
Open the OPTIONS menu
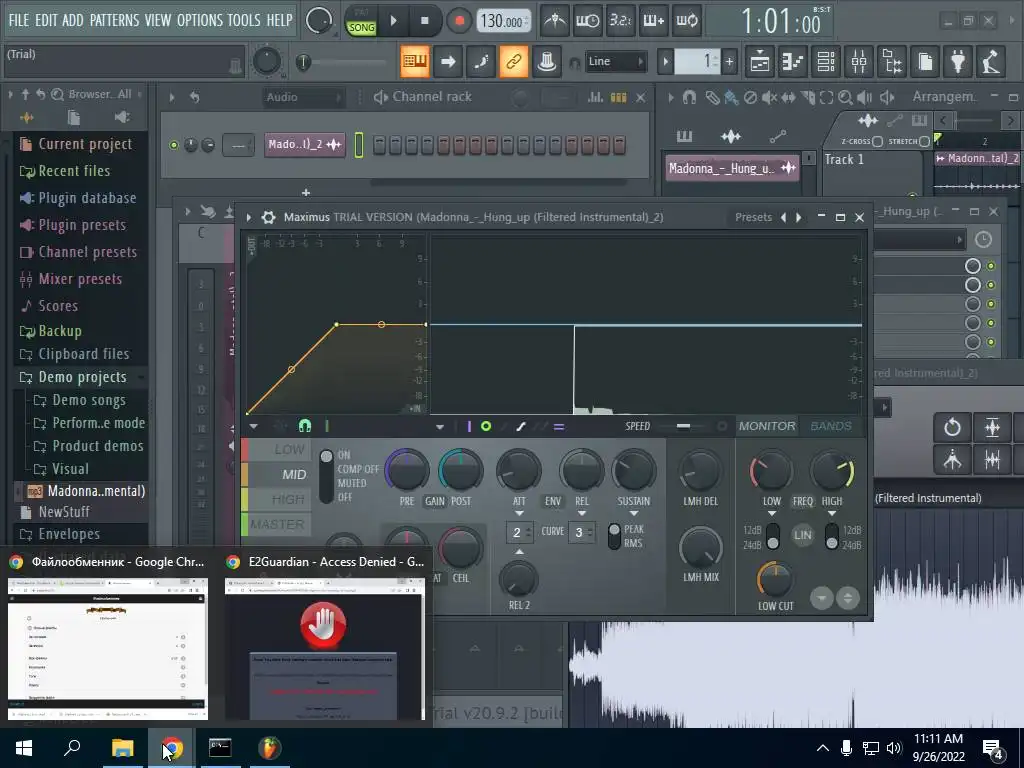tap(200, 20)
